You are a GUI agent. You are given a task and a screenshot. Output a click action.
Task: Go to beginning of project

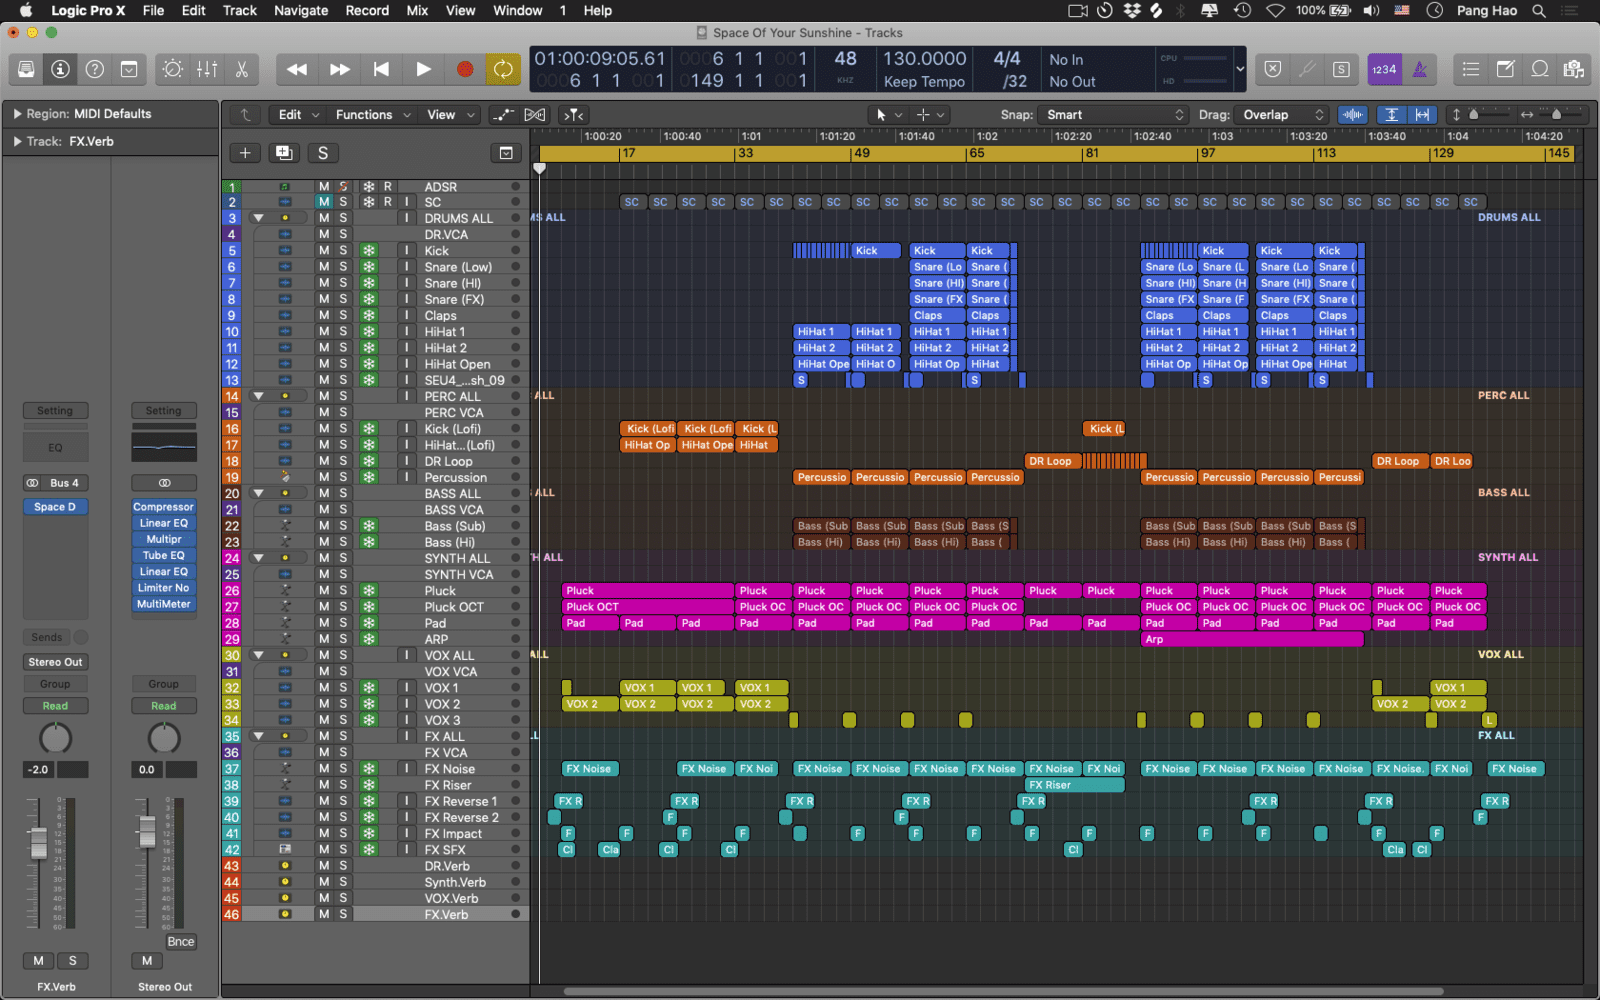tap(381, 69)
